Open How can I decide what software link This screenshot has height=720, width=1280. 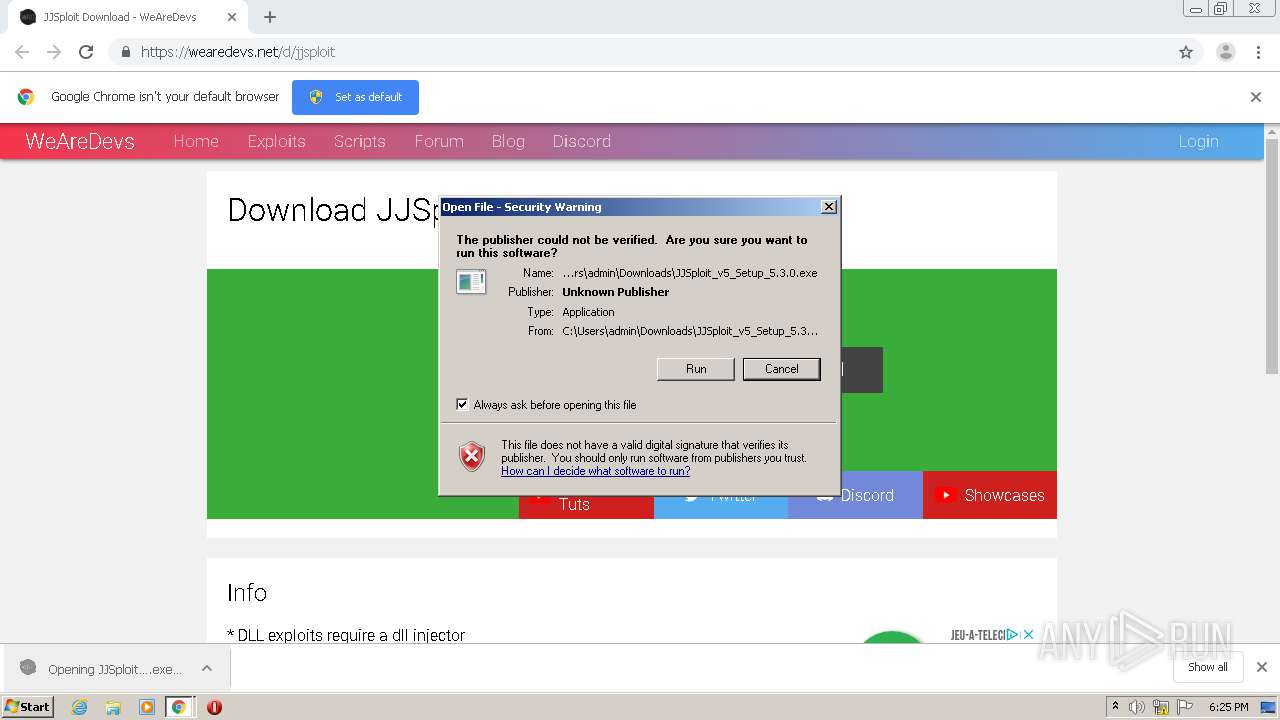tap(595, 471)
